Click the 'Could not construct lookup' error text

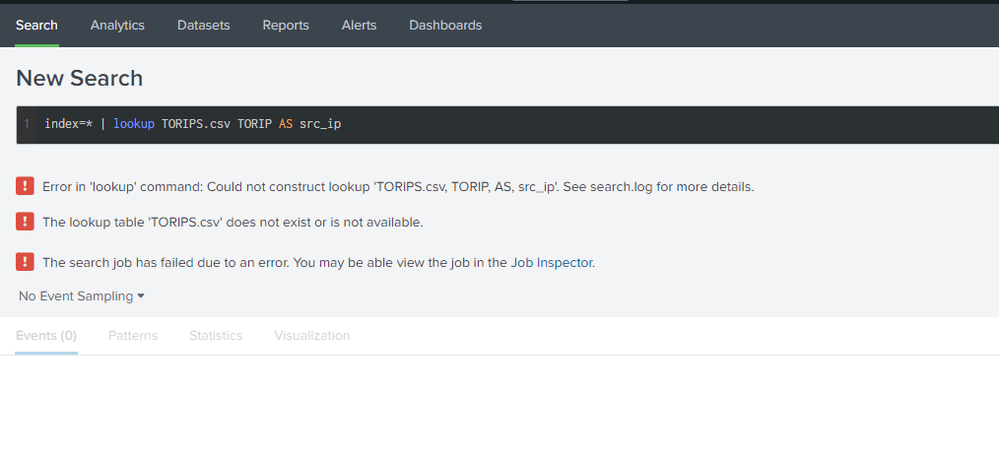(x=397, y=187)
